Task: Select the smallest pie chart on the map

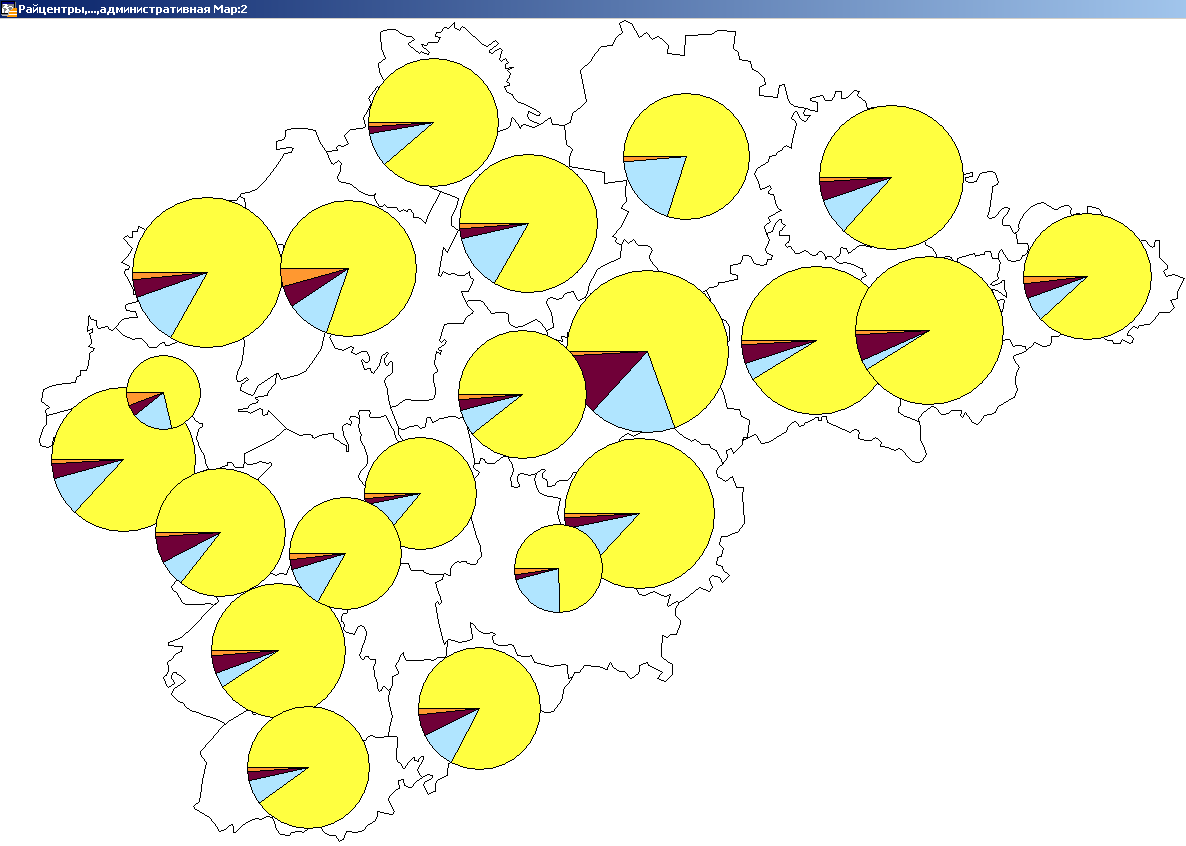Action: click(163, 393)
